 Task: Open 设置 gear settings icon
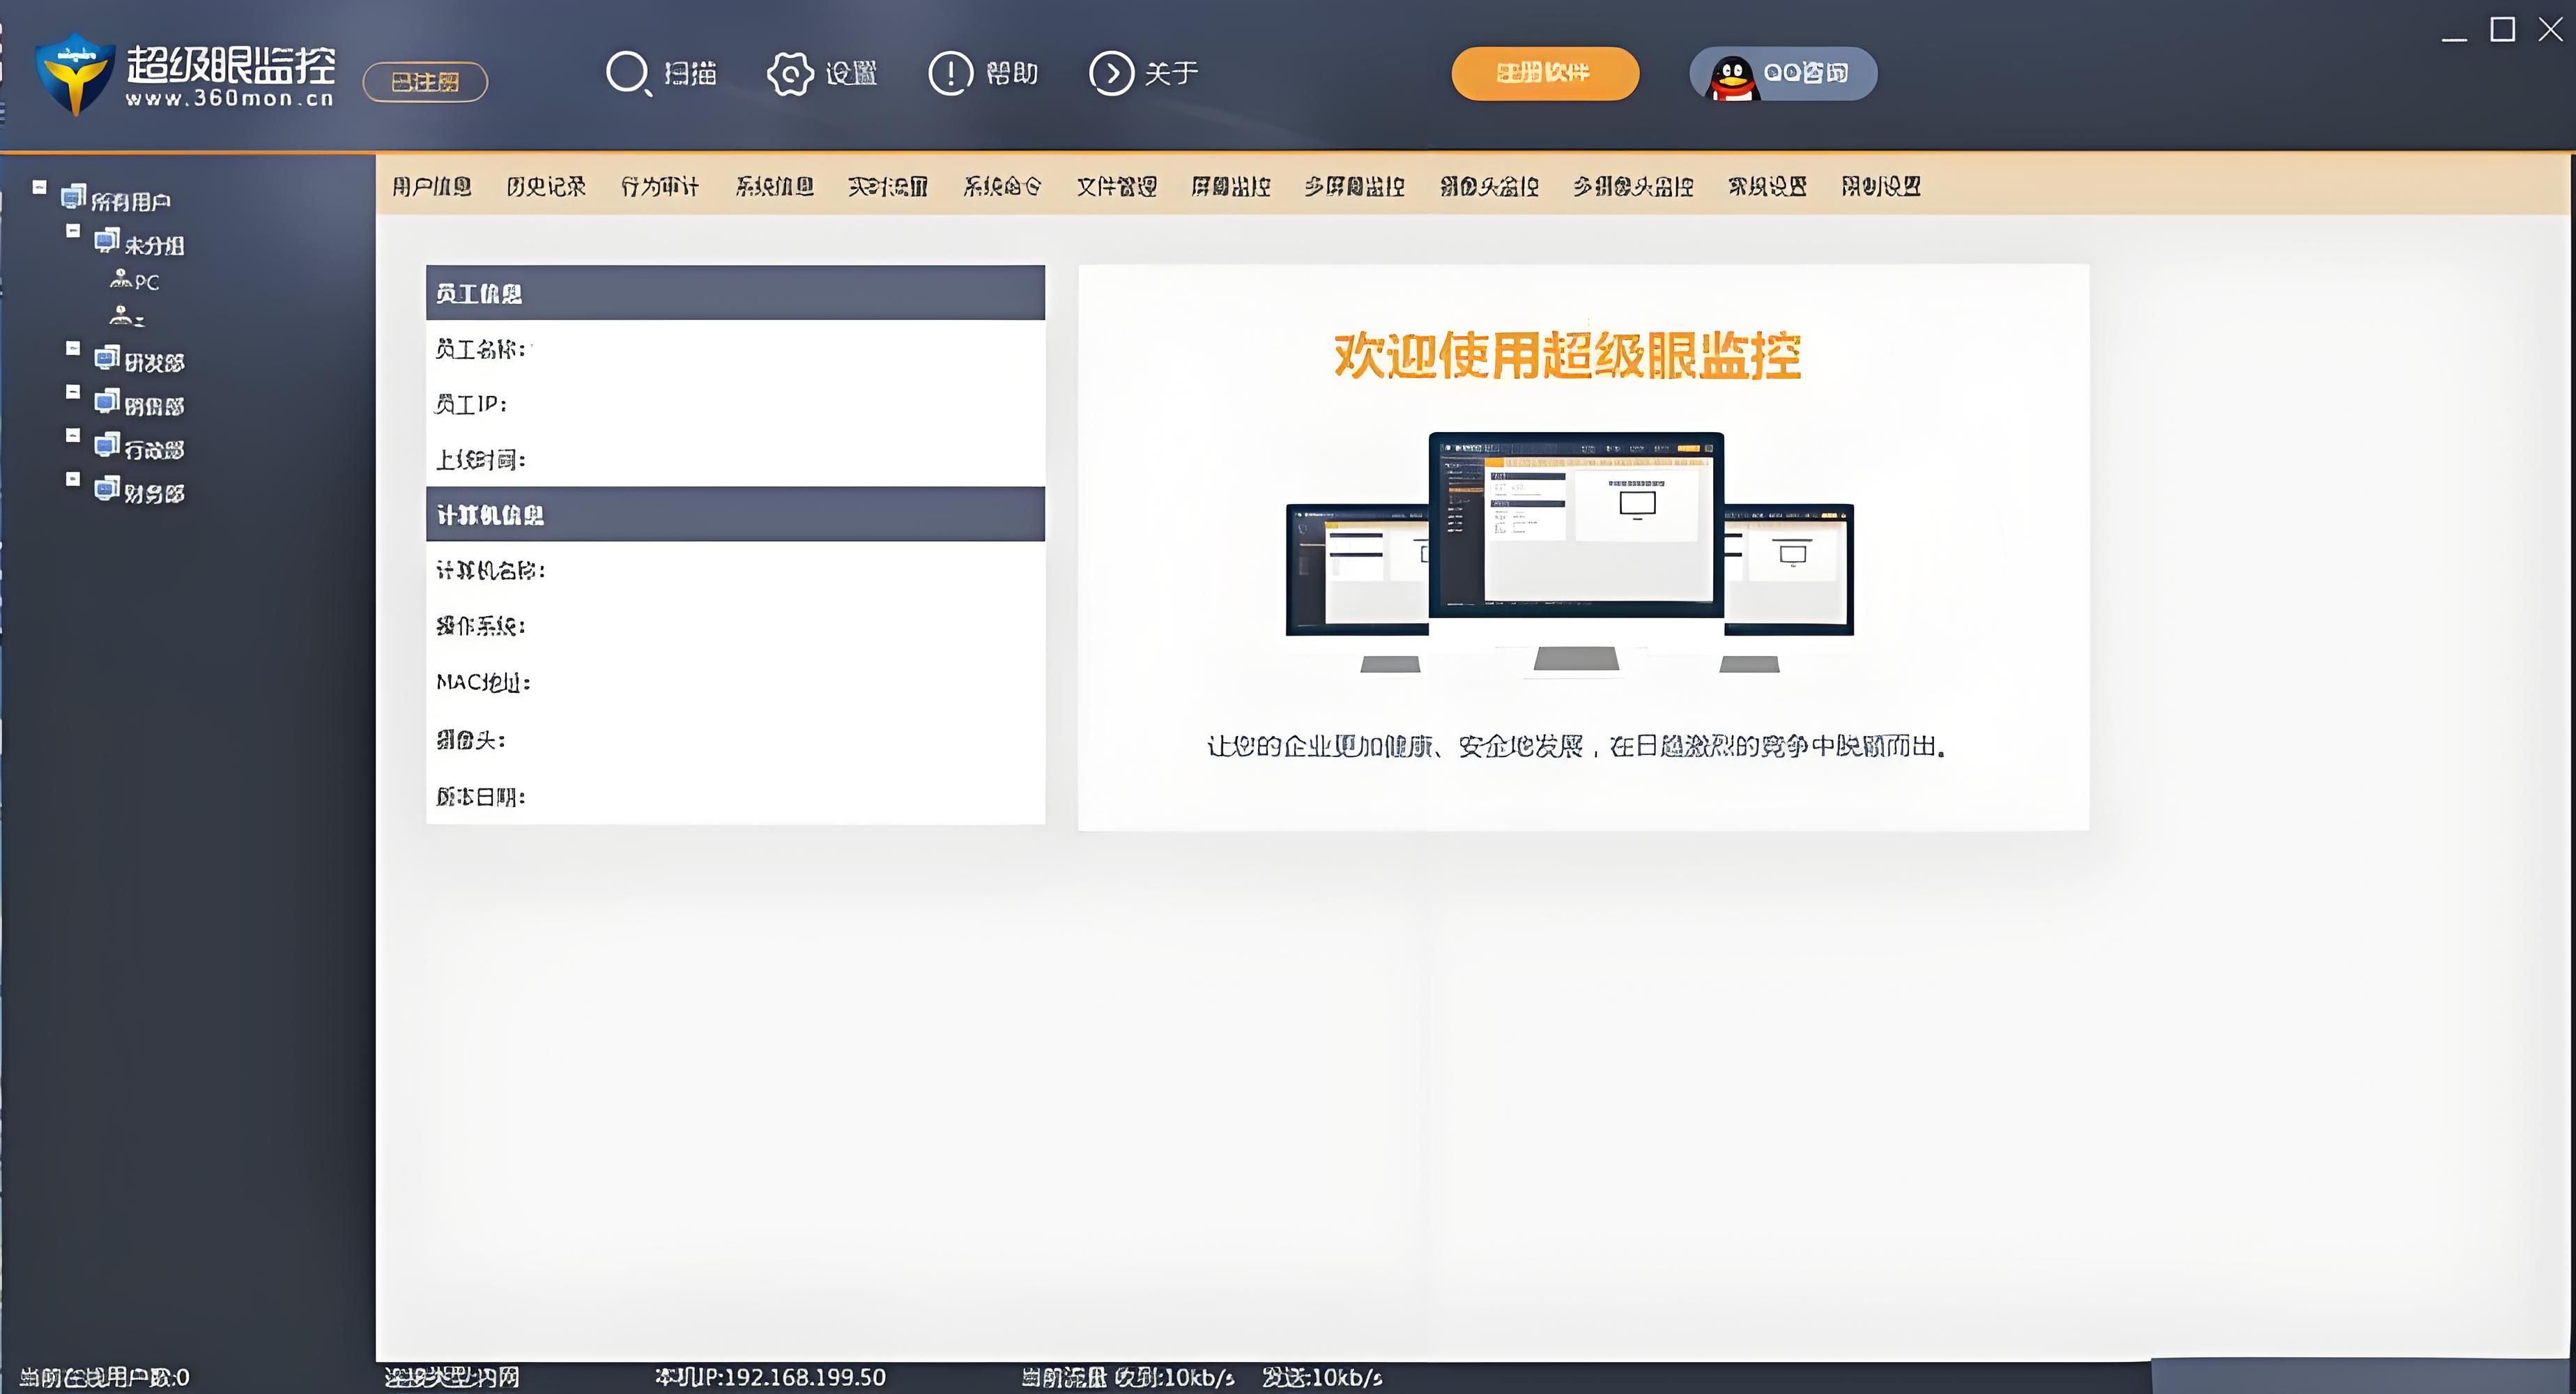[x=790, y=73]
